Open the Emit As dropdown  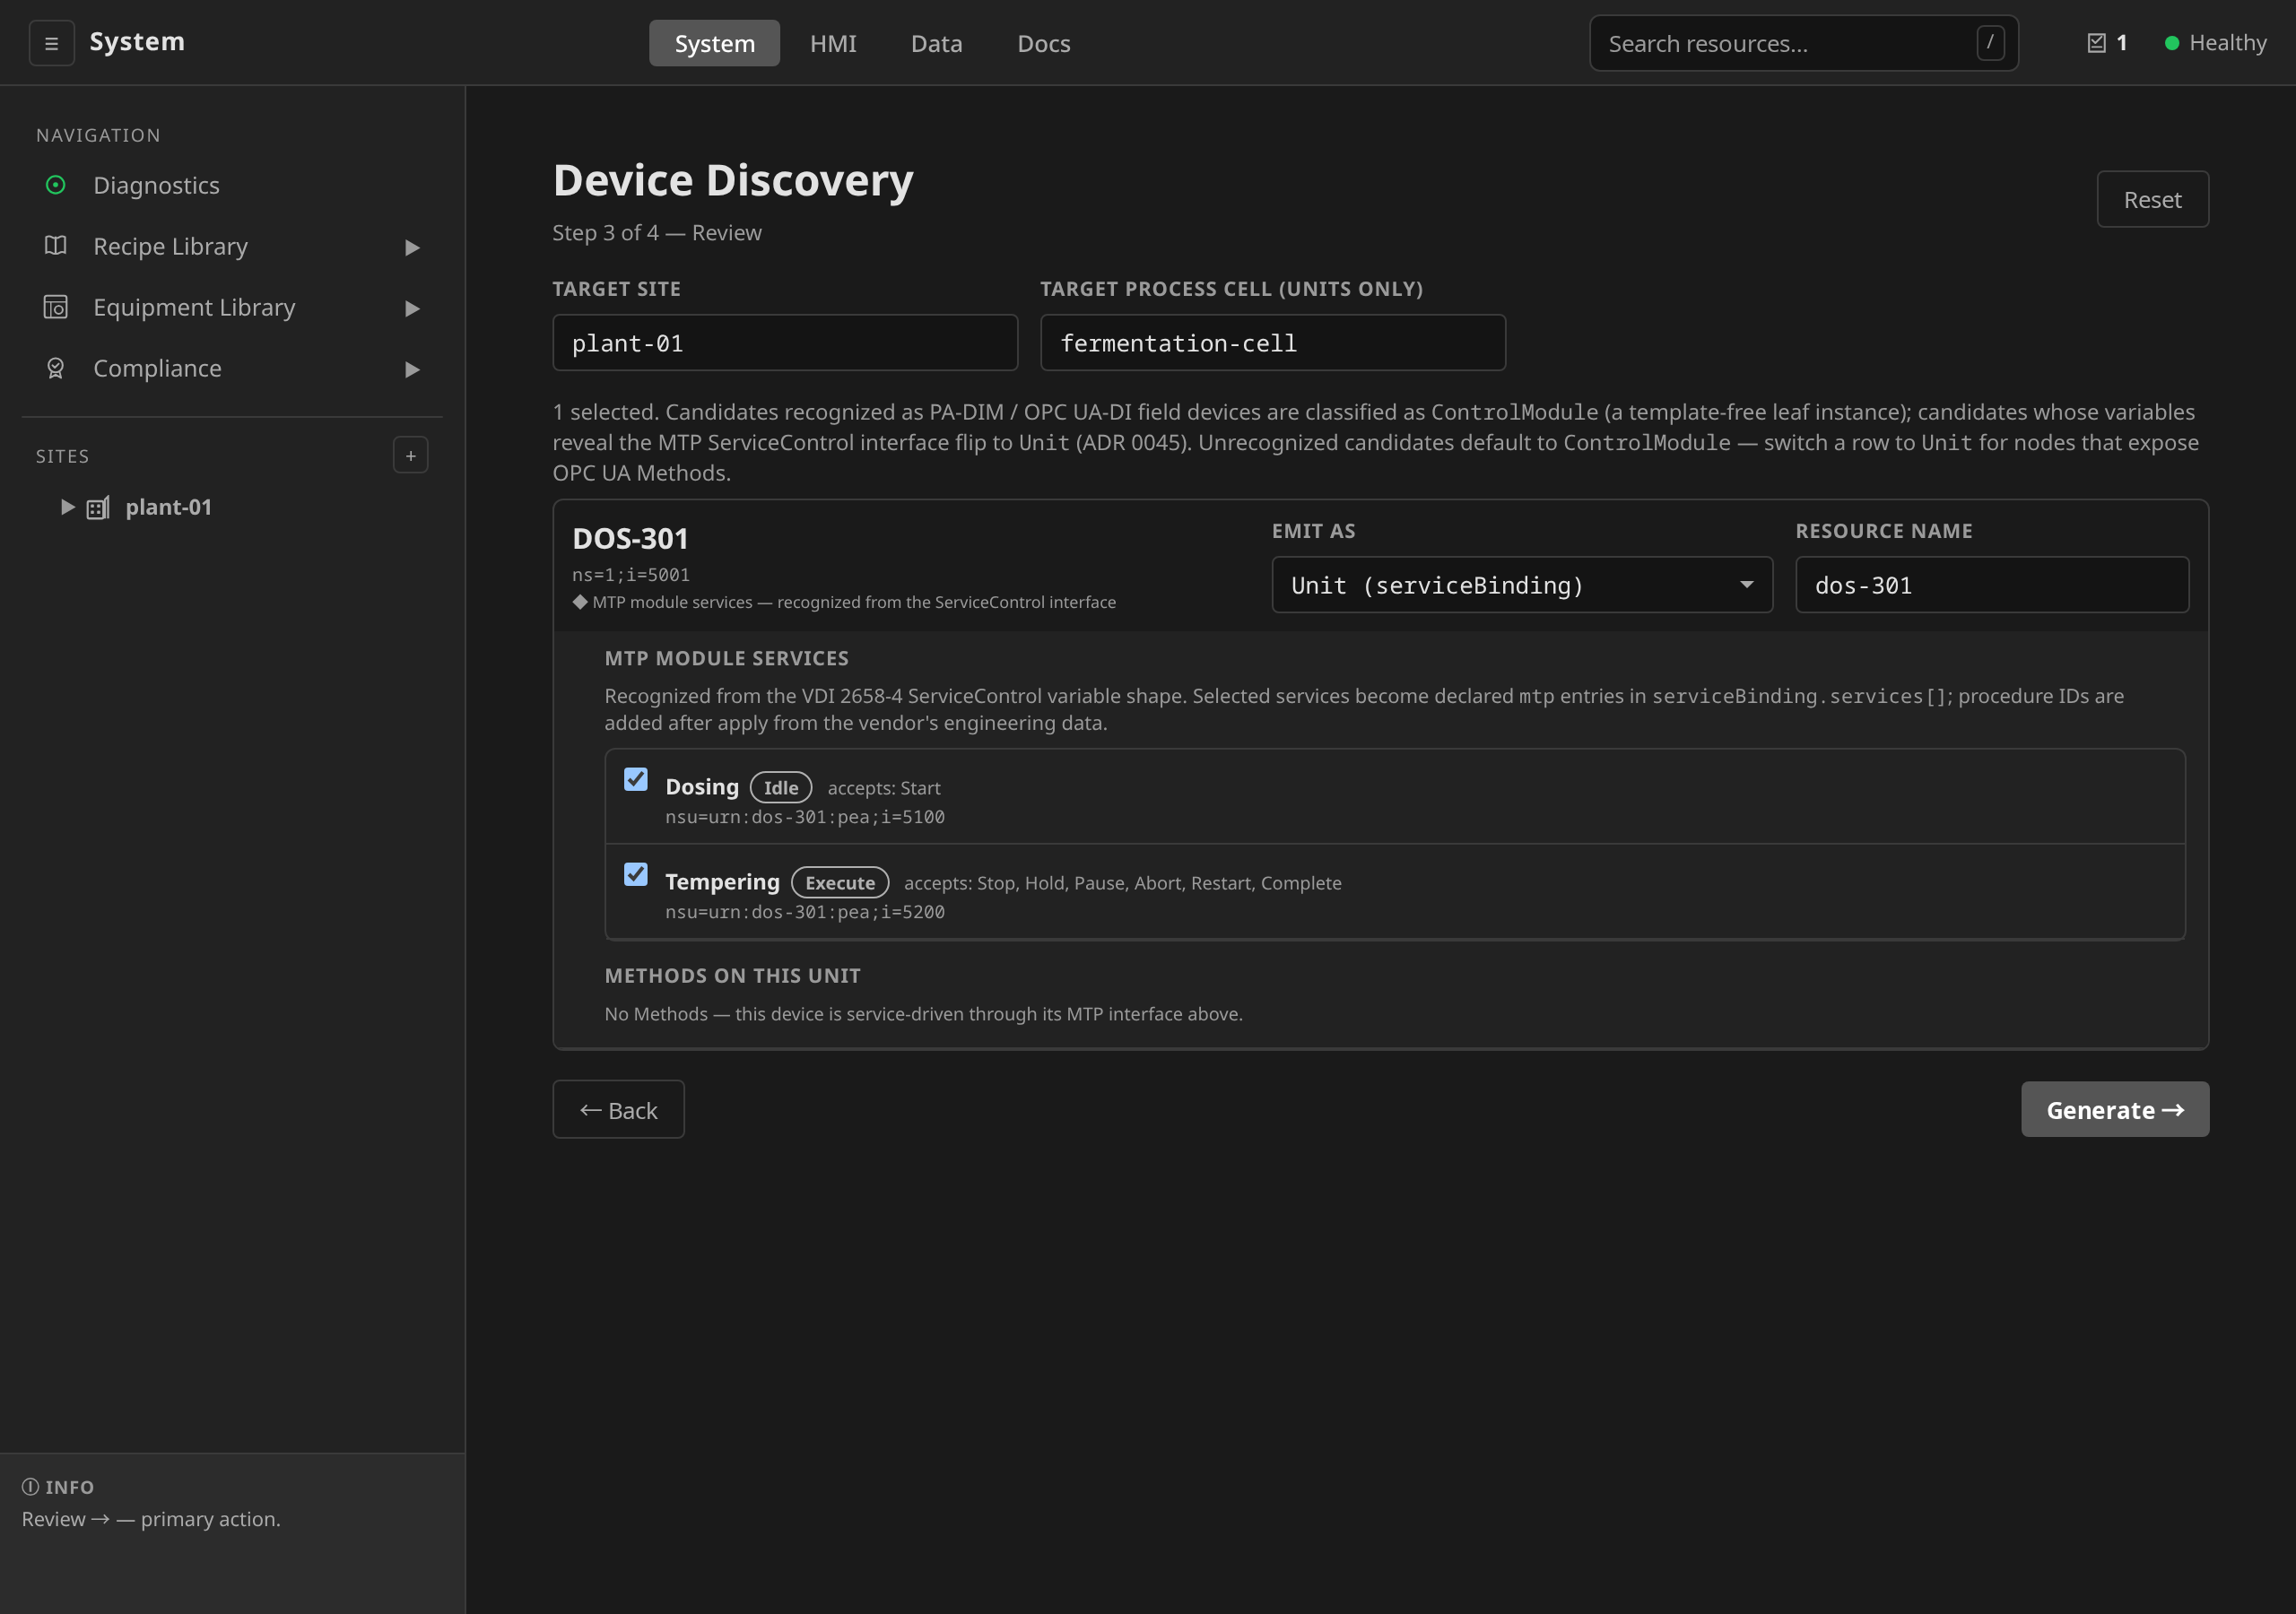(x=1522, y=585)
